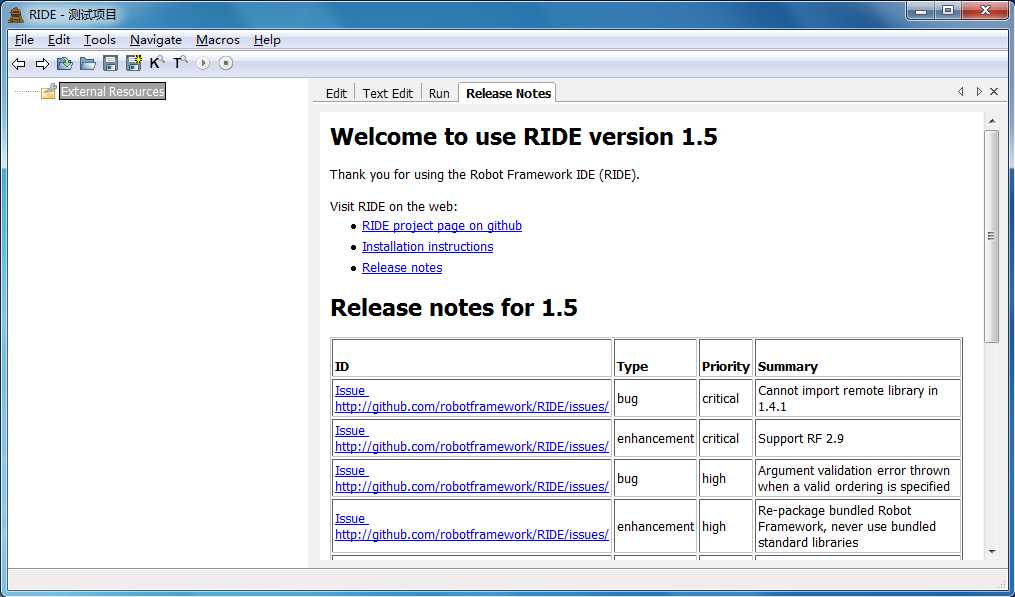This screenshot has height=597, width=1015.
Task: Select the External Resources tree node
Action: tap(113, 91)
